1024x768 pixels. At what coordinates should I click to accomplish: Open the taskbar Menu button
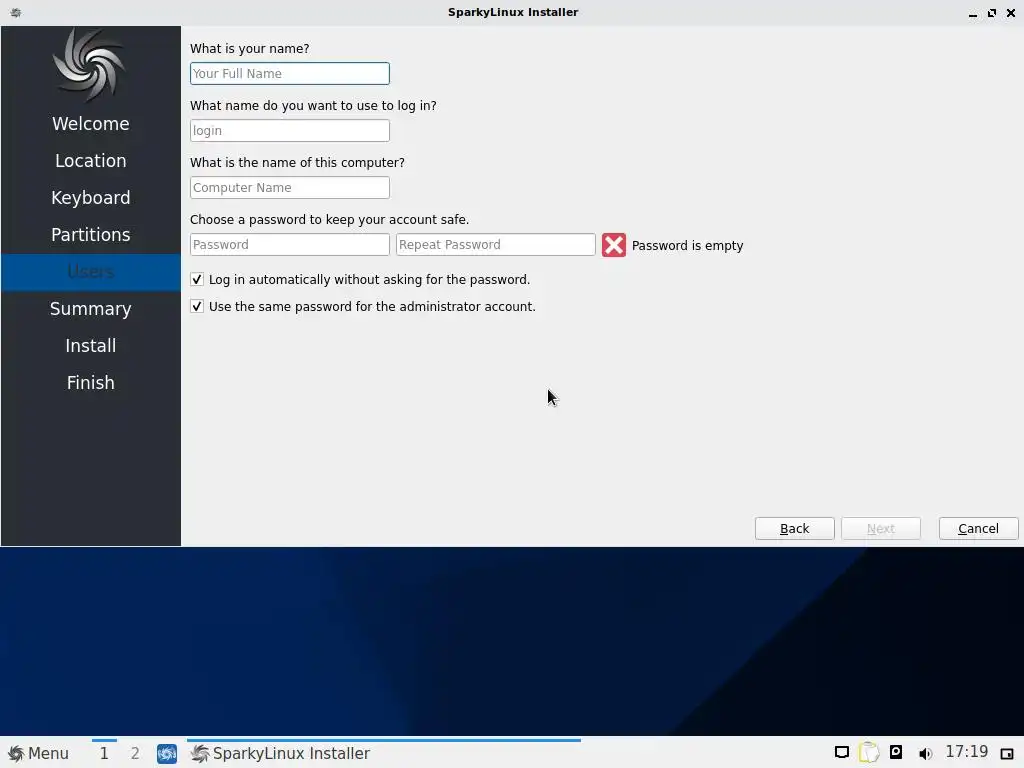point(38,753)
